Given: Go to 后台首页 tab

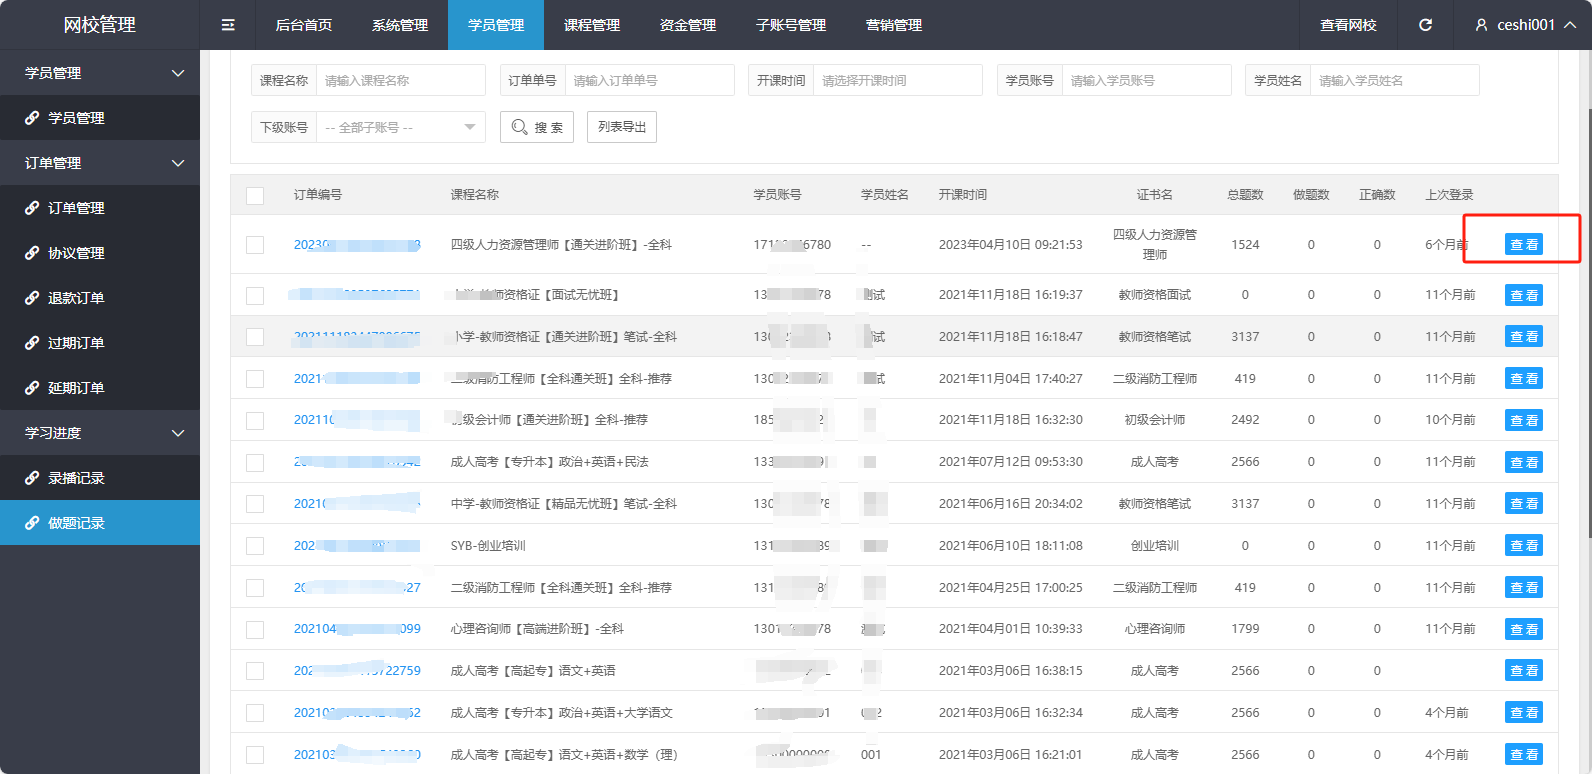Looking at the screenshot, I should [304, 25].
